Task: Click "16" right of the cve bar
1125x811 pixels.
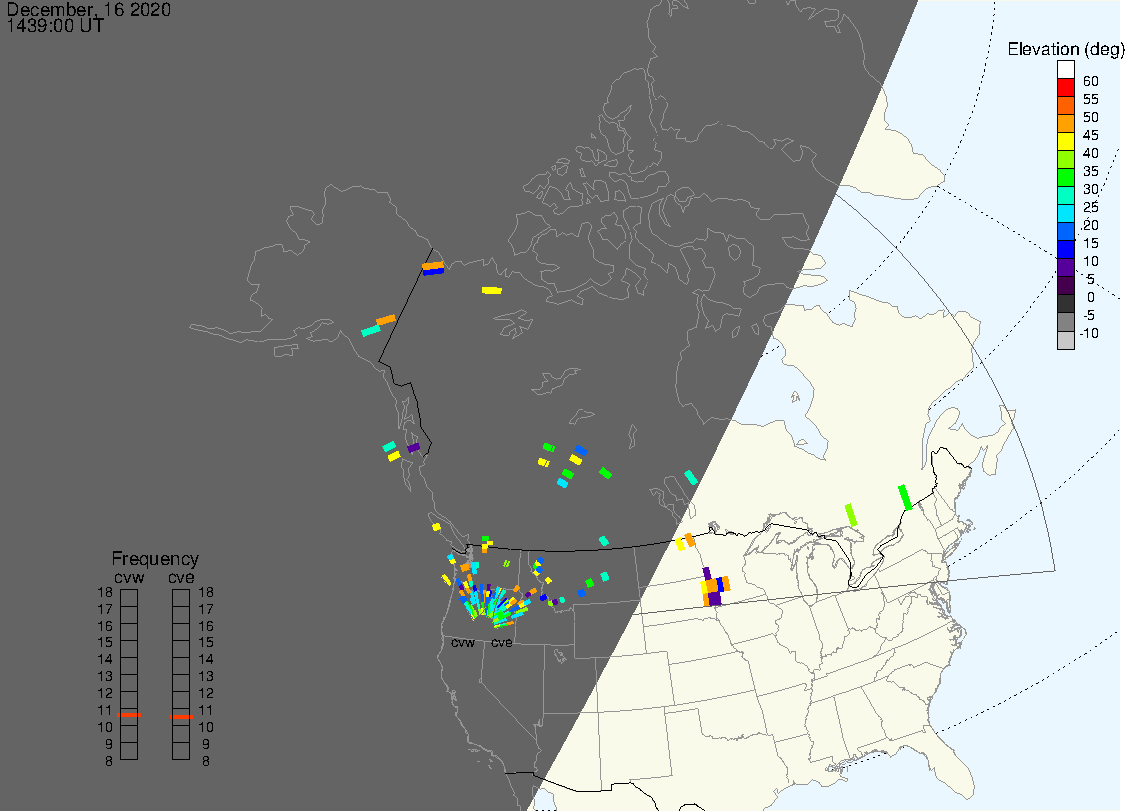Action: pos(206,626)
